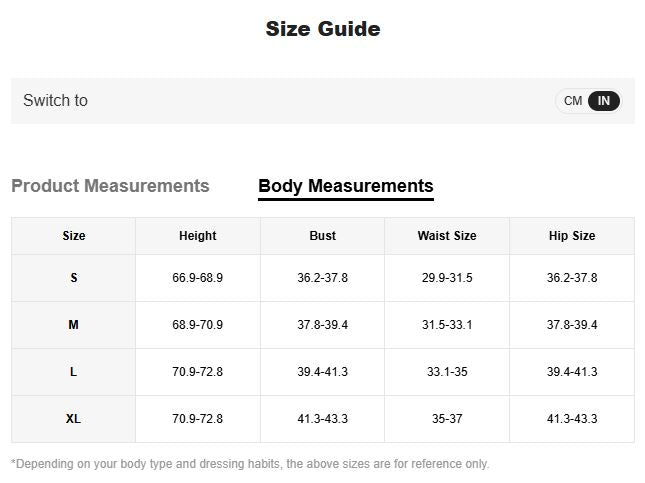Select the Body Measurements tab
645x483 pixels.
coord(345,186)
